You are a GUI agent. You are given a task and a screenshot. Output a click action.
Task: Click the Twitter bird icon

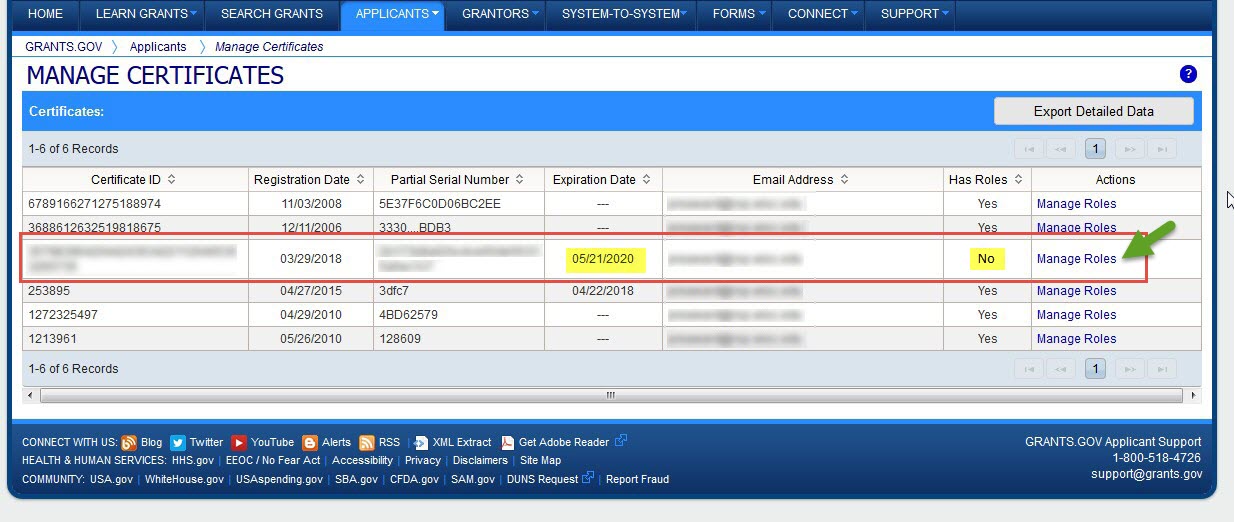point(178,442)
